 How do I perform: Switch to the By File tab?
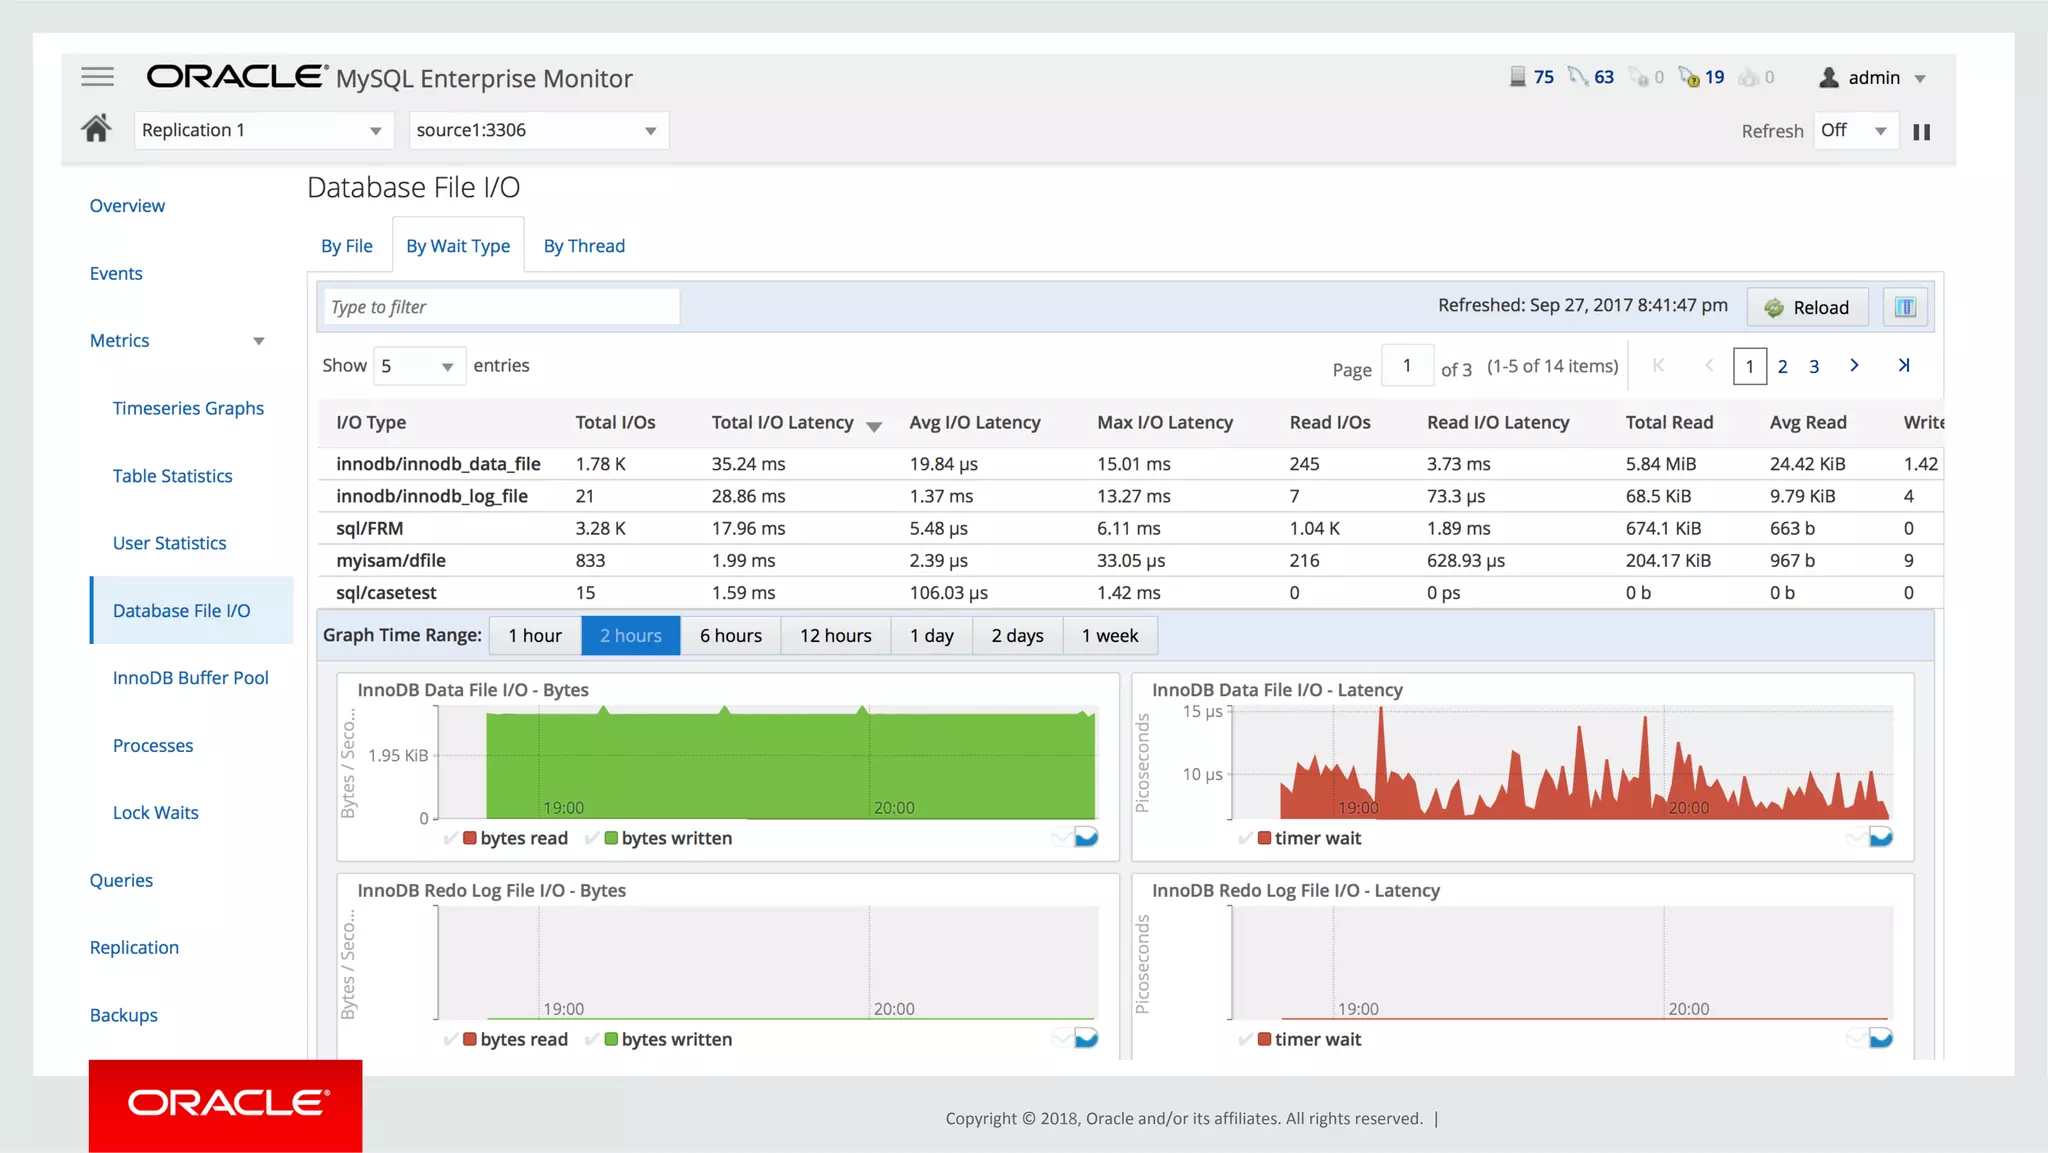346,246
